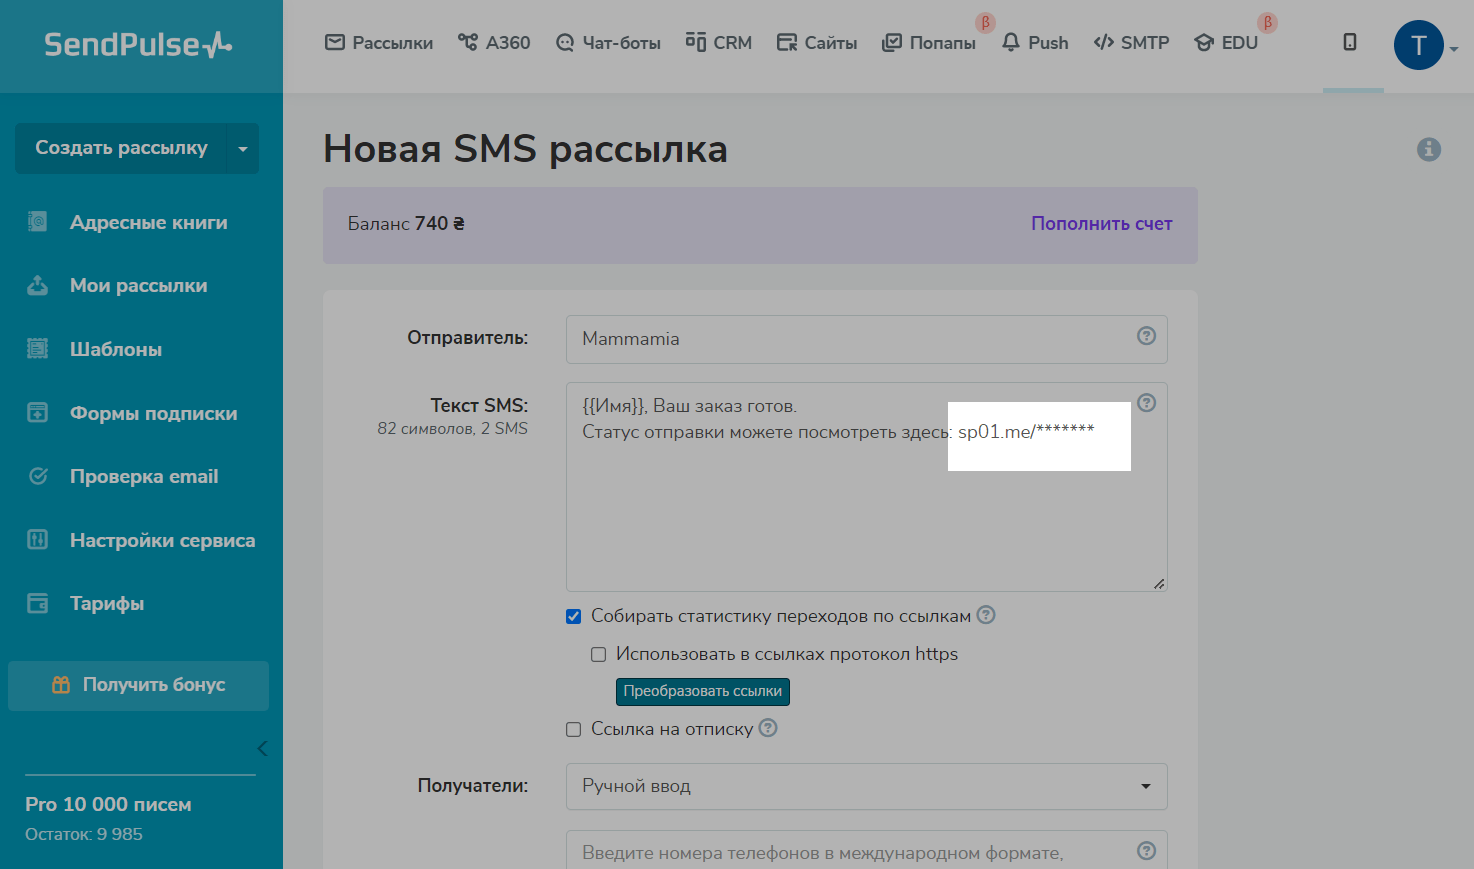Click help icon next to Ссылка на отписку
The height and width of the screenshot is (869, 1474).
[x=768, y=728]
